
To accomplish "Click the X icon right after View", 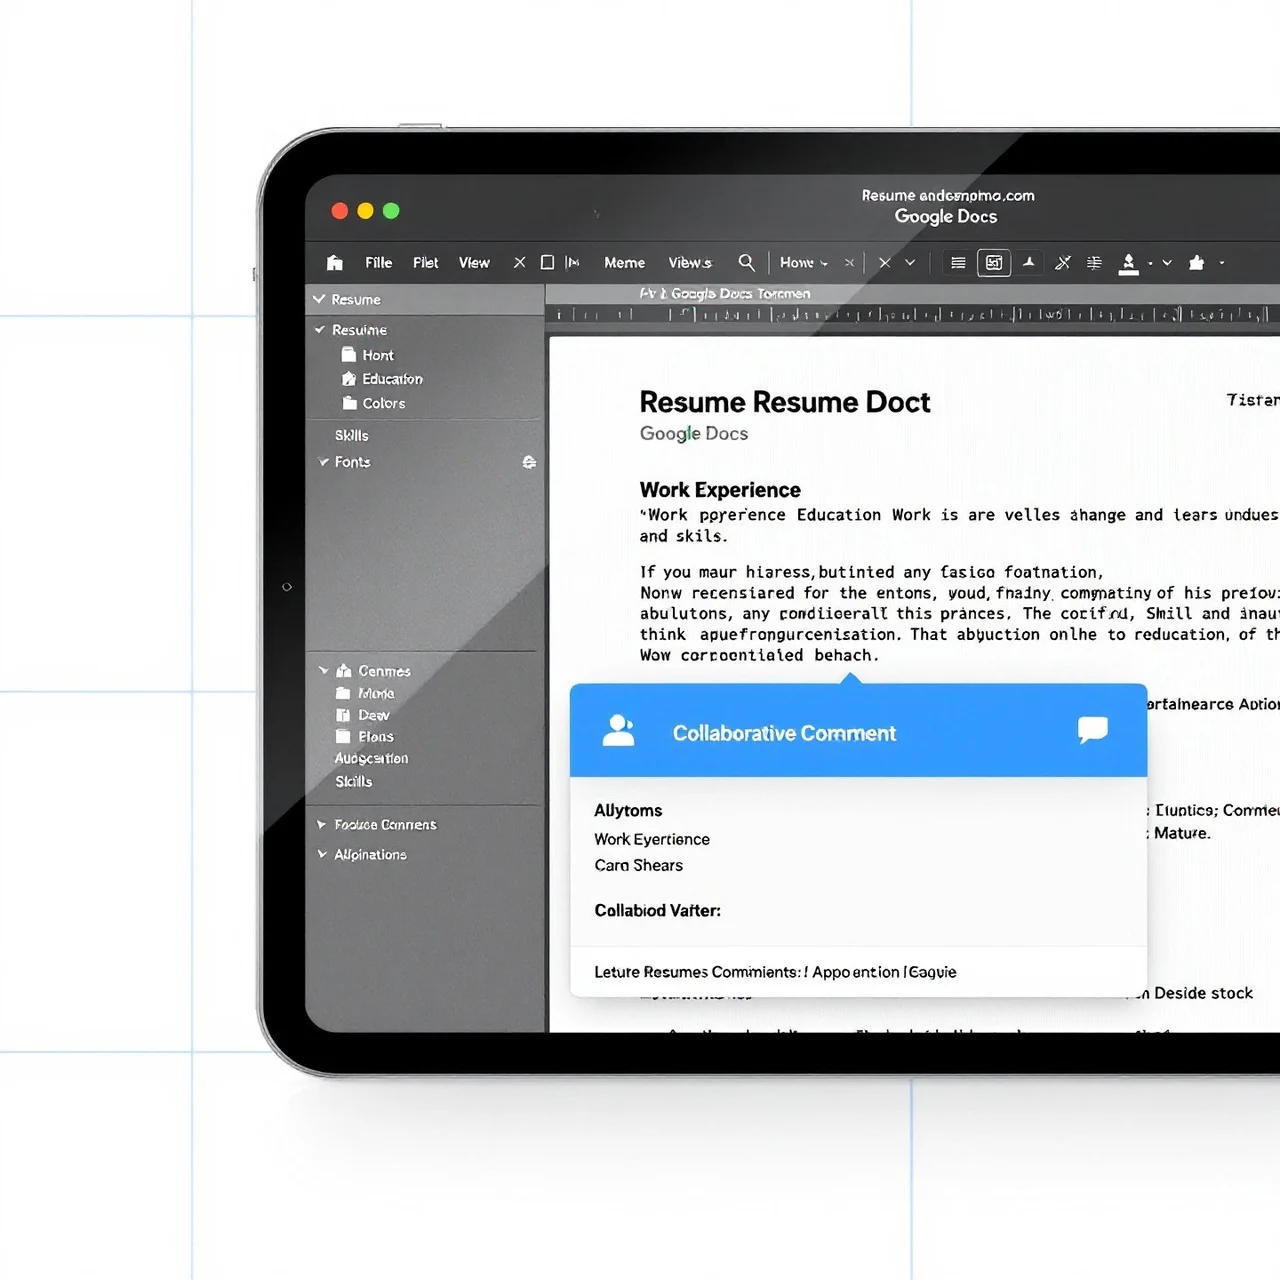I will (x=519, y=262).
